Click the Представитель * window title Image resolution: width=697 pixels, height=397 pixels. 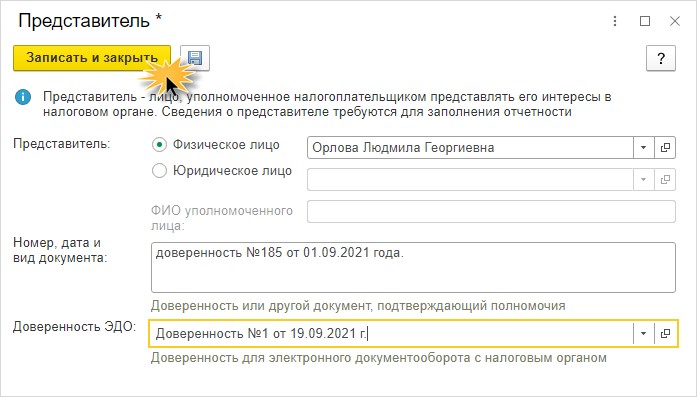pos(90,21)
